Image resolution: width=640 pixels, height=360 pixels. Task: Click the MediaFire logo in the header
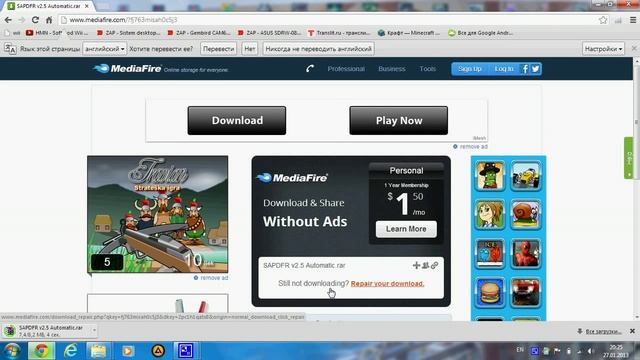pyautogui.click(x=128, y=69)
